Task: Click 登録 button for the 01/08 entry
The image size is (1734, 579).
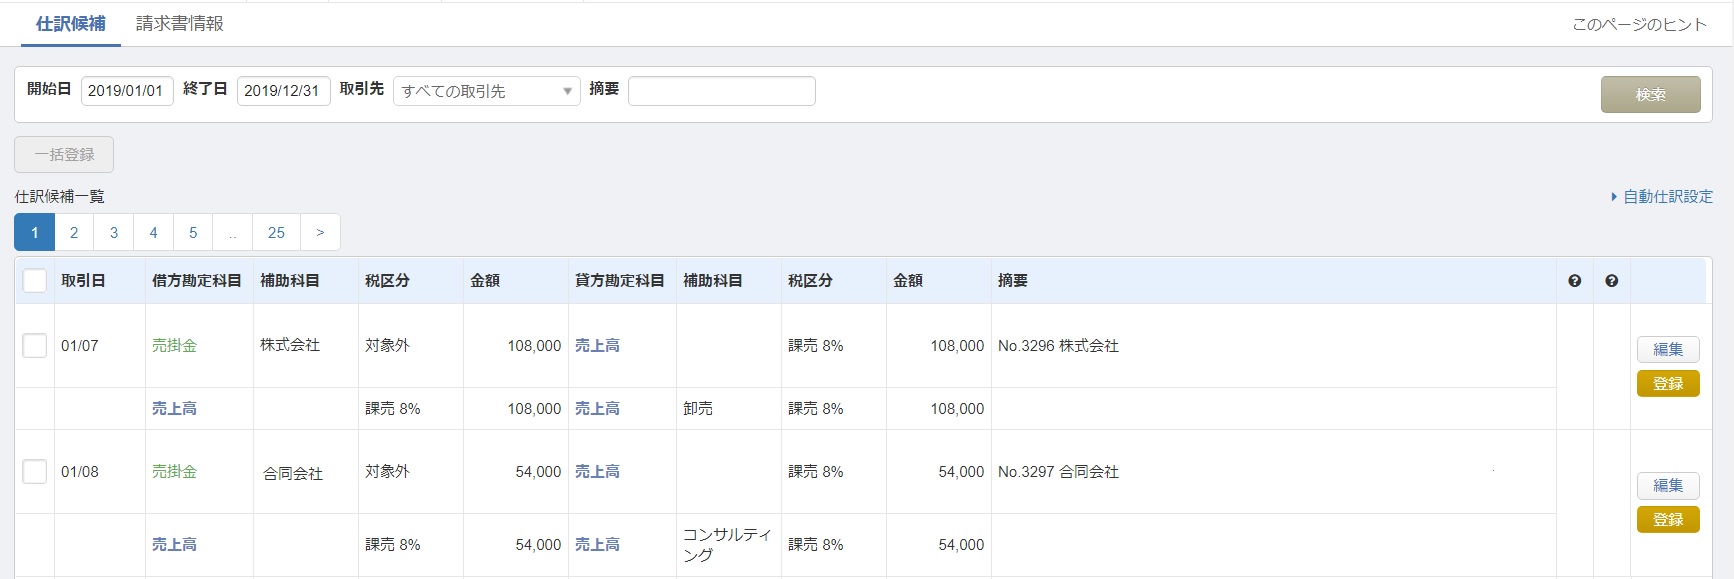Action: (x=1667, y=520)
